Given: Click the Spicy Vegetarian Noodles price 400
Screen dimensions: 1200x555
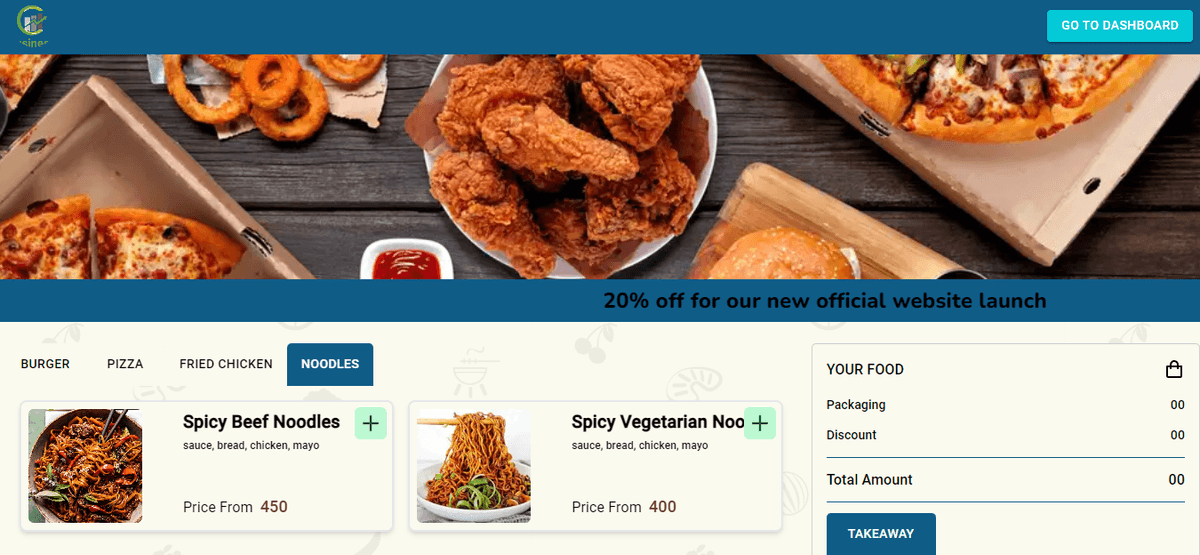Looking at the screenshot, I should tap(663, 507).
